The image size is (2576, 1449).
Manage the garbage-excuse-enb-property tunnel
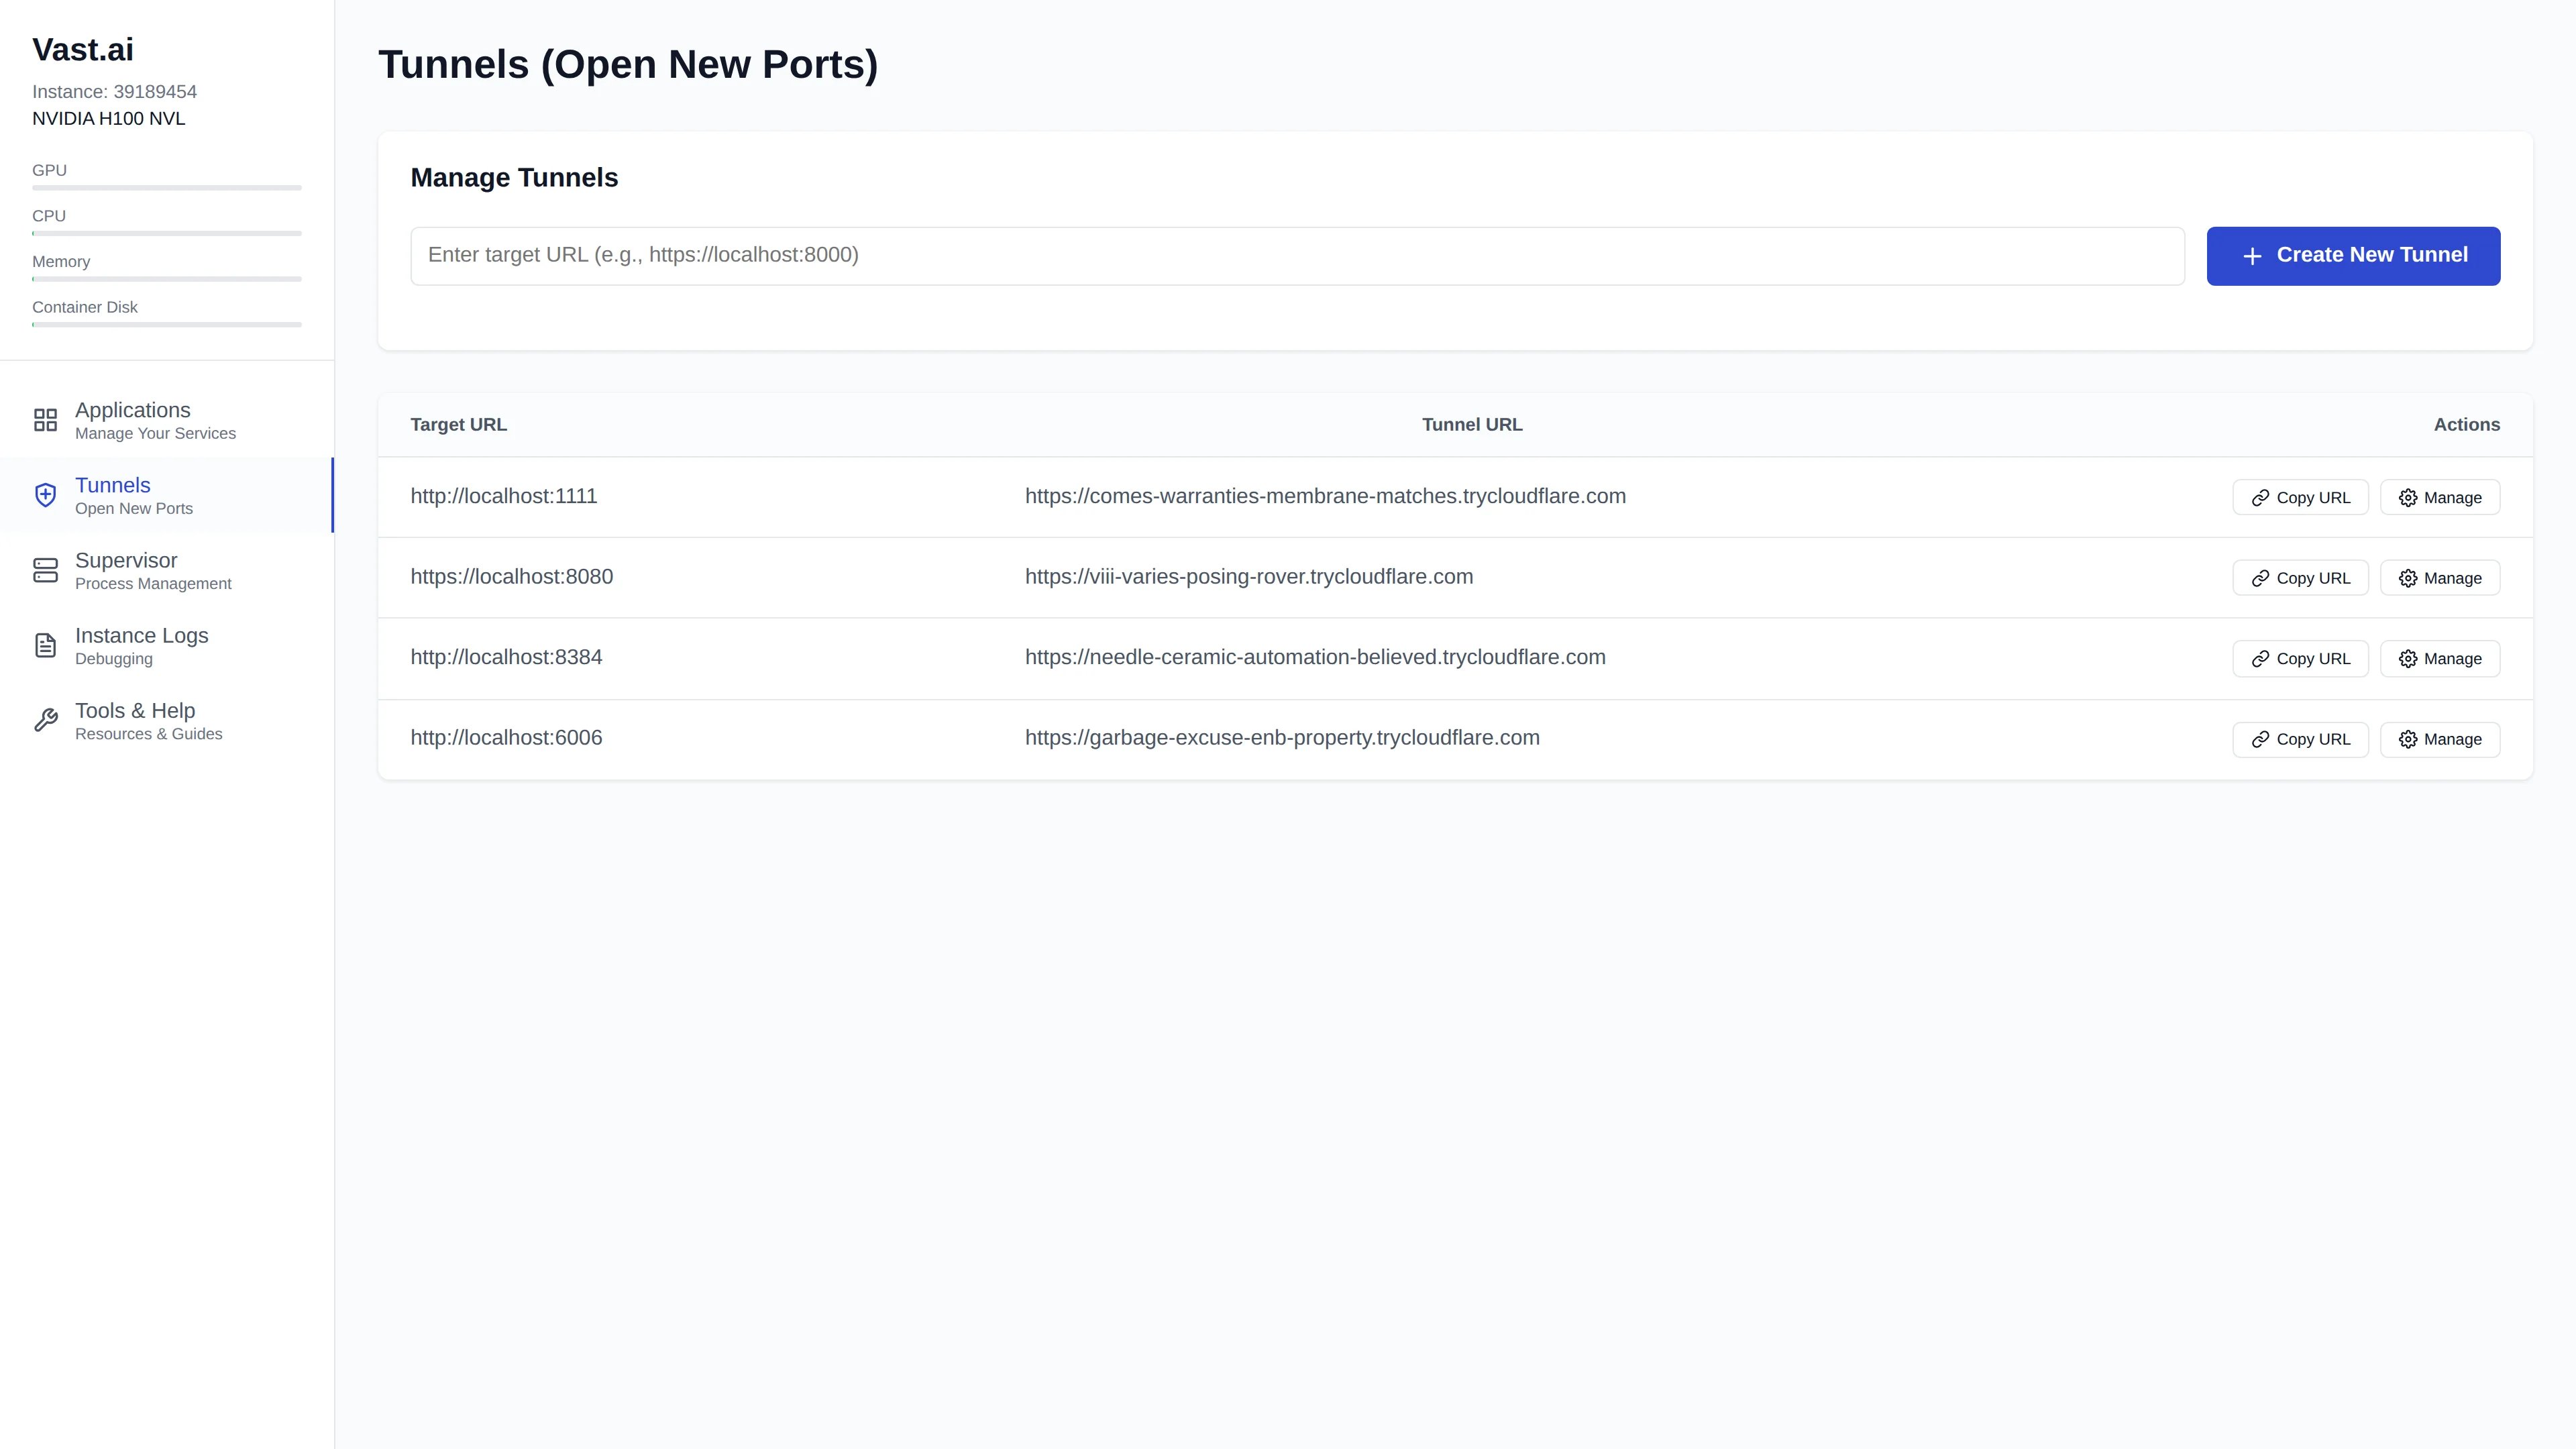(2440, 739)
